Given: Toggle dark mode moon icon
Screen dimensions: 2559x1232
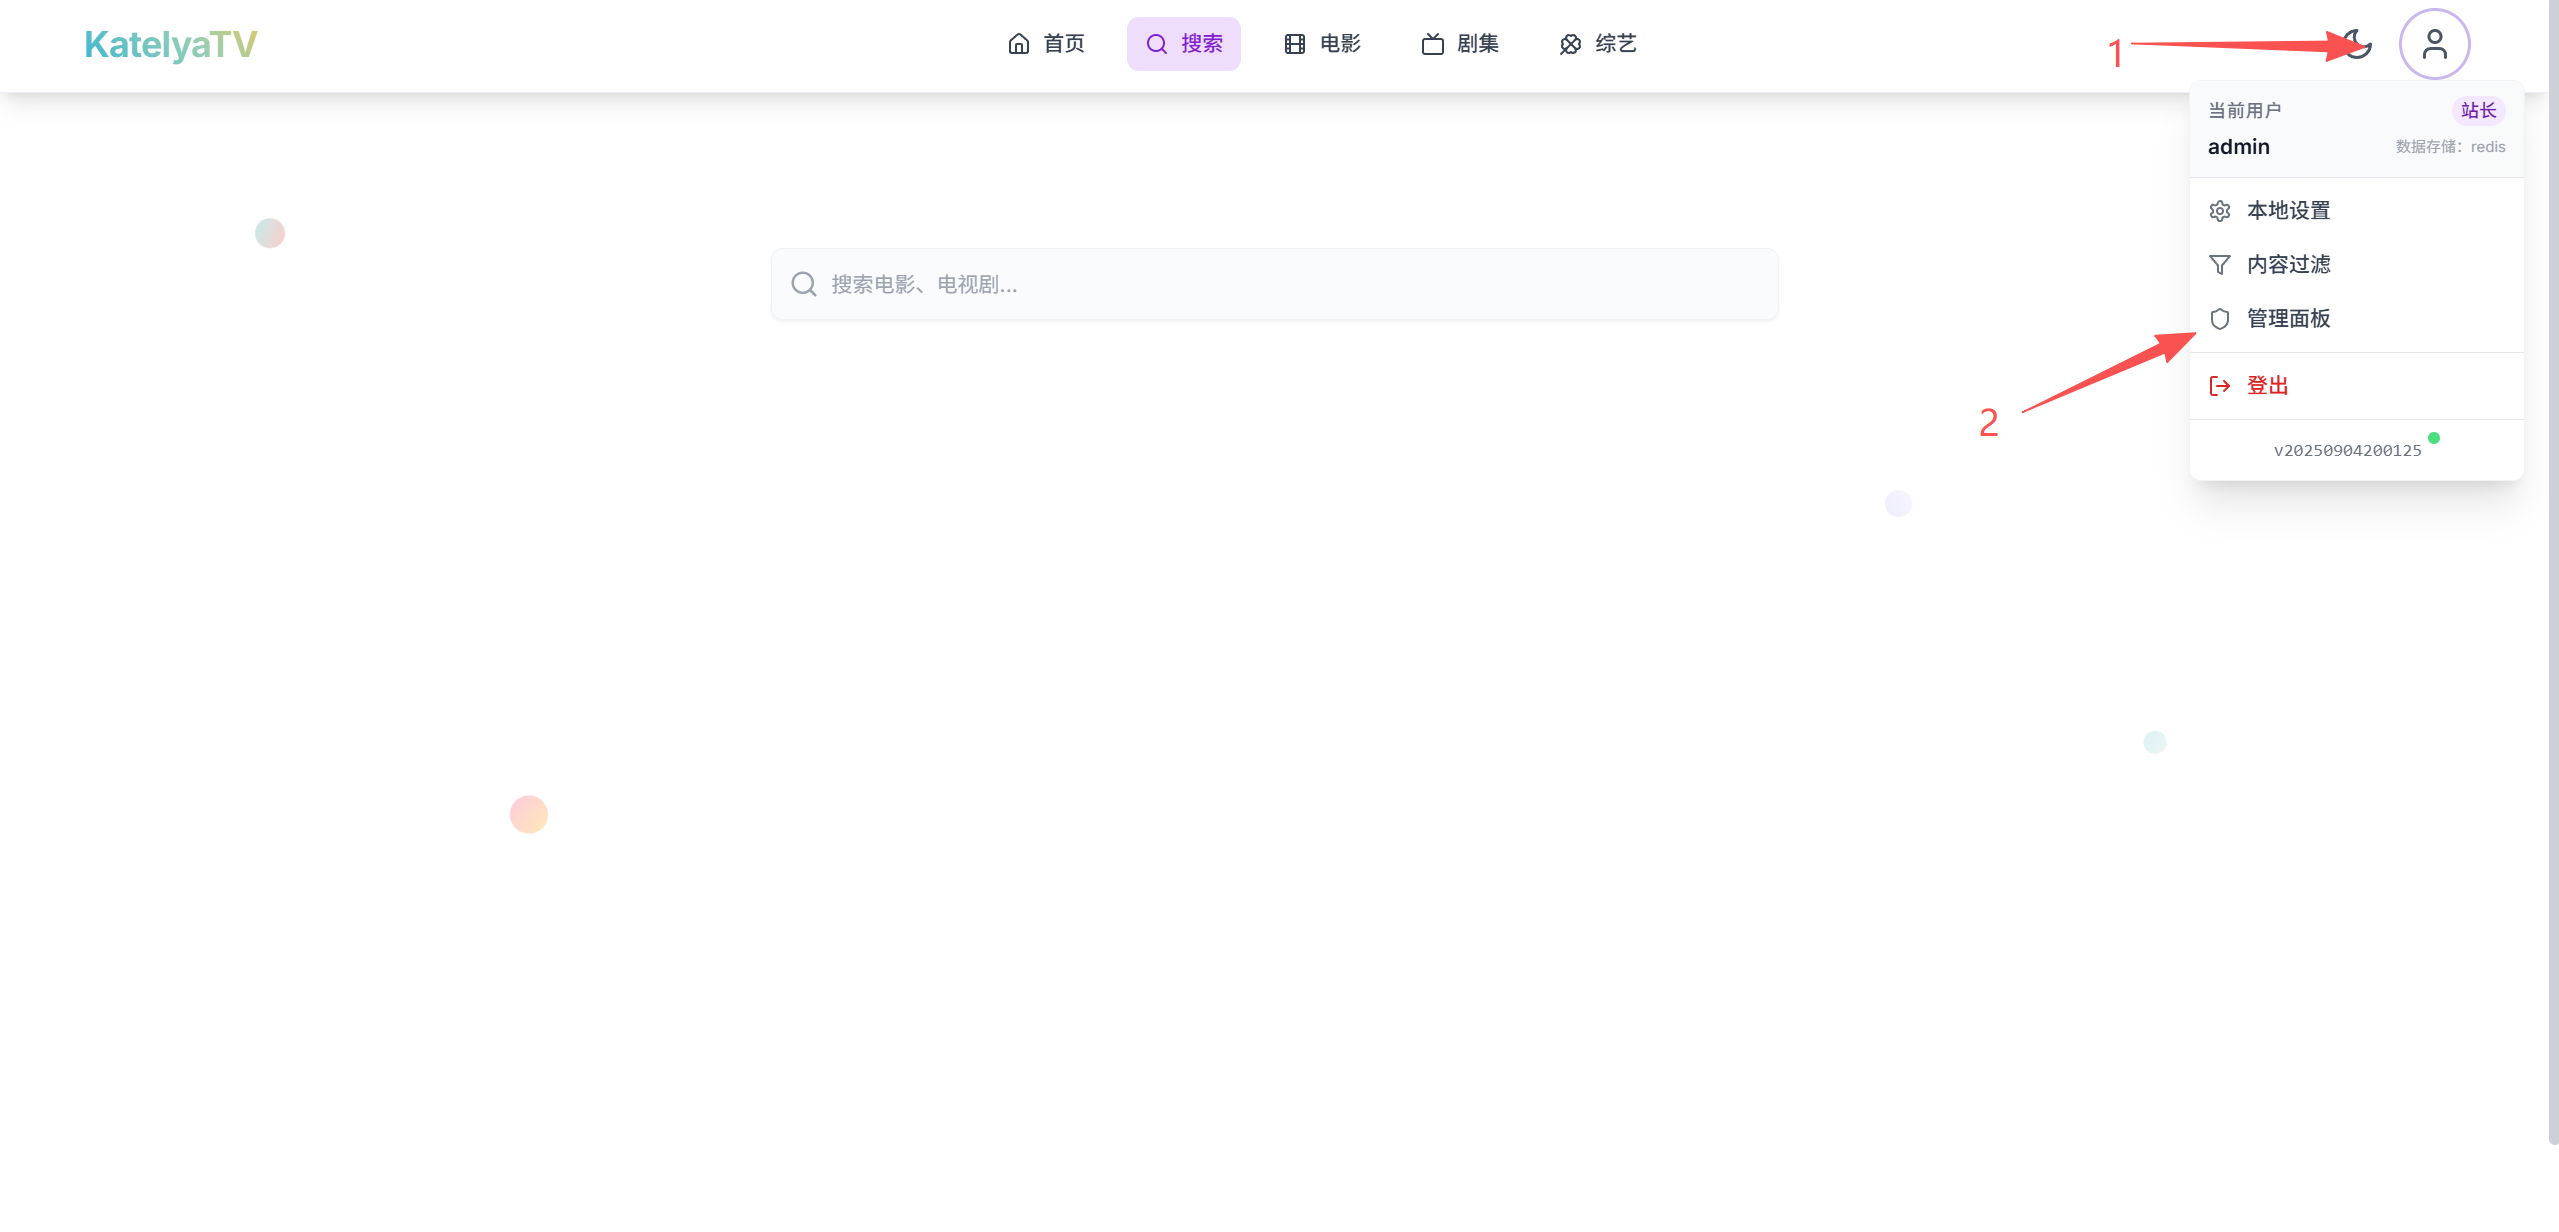Looking at the screenshot, I should coord(2357,44).
